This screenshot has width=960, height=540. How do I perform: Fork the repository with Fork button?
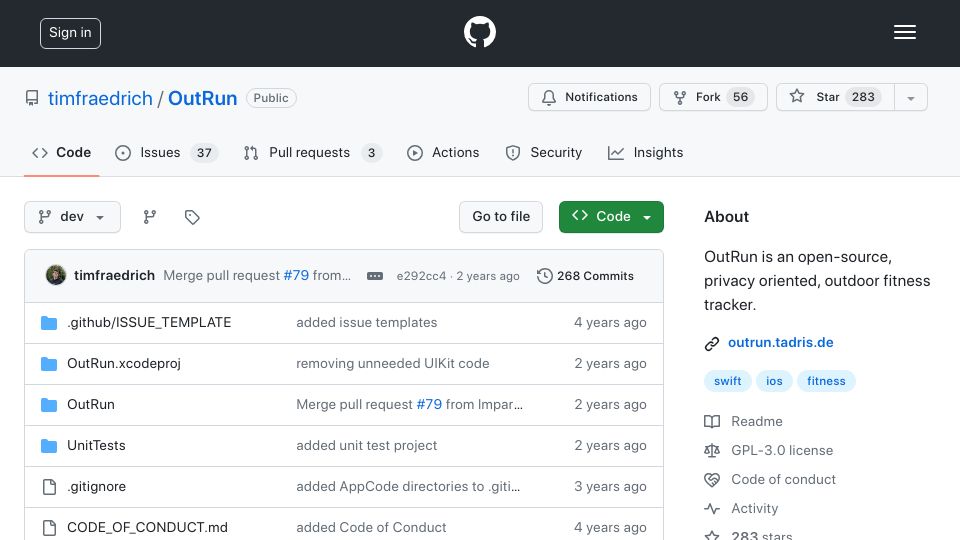pos(713,97)
